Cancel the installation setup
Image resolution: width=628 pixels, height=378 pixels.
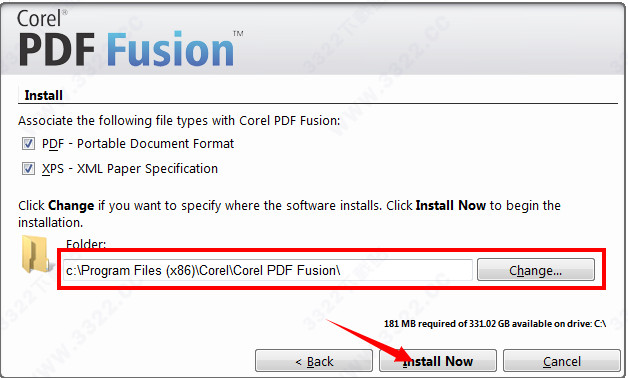(562, 361)
